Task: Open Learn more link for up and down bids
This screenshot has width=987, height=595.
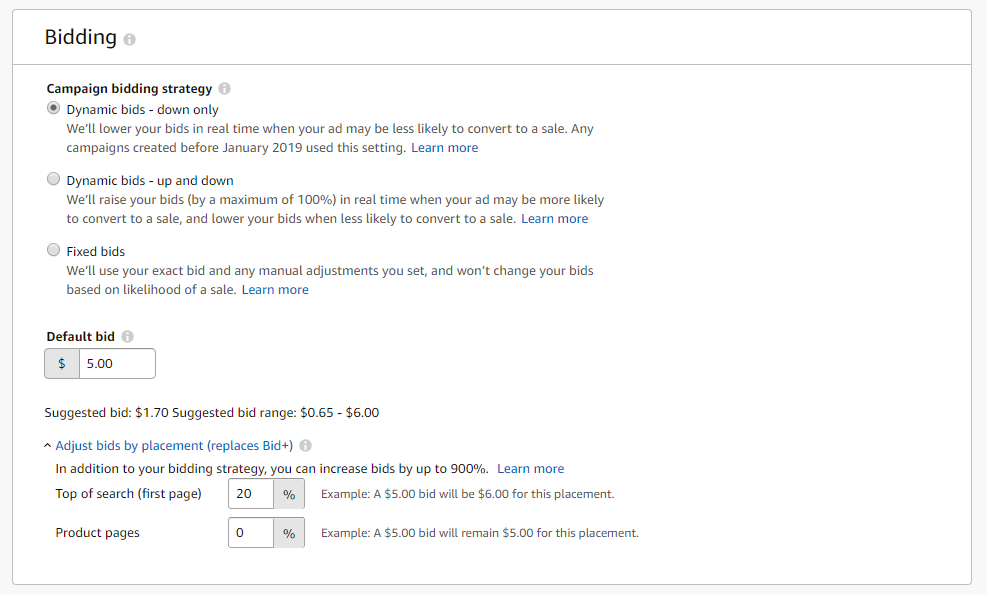Action: (555, 219)
